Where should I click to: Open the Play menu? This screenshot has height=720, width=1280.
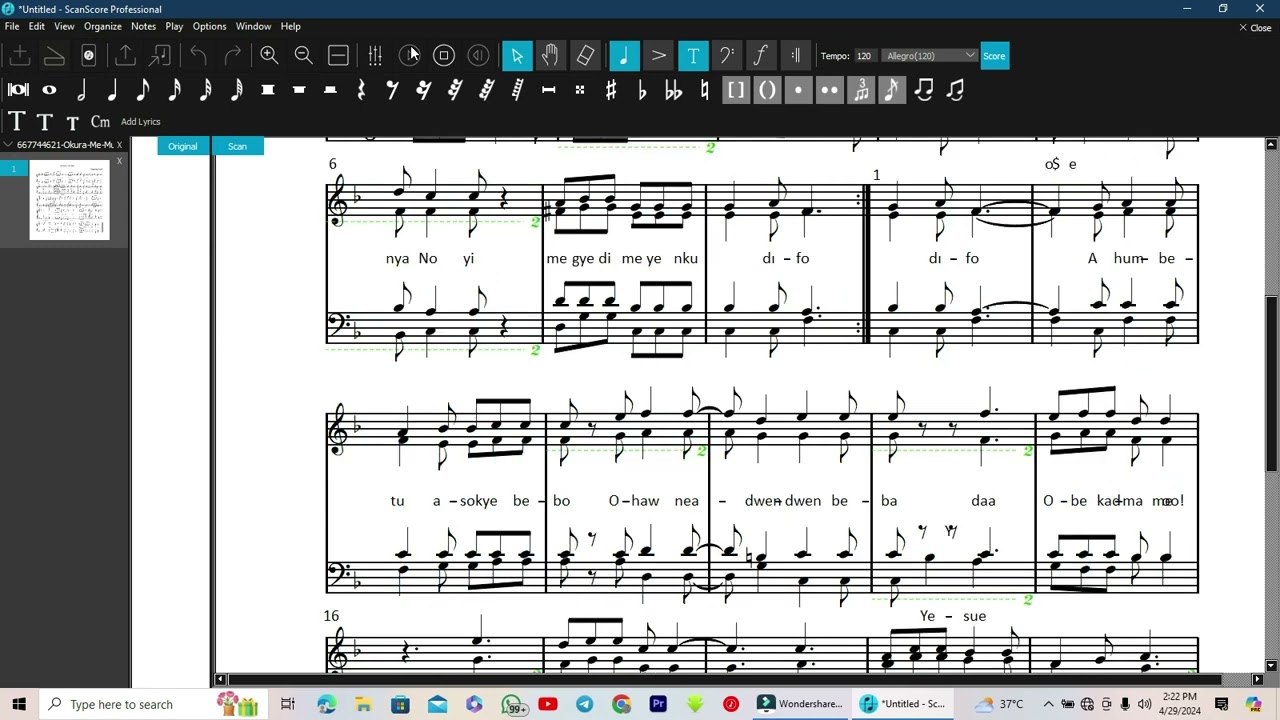coord(174,26)
